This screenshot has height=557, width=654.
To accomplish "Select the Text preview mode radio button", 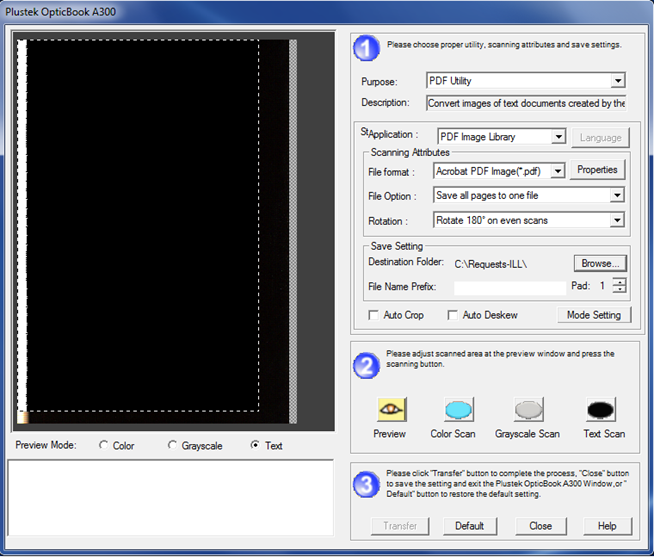I will click(254, 445).
